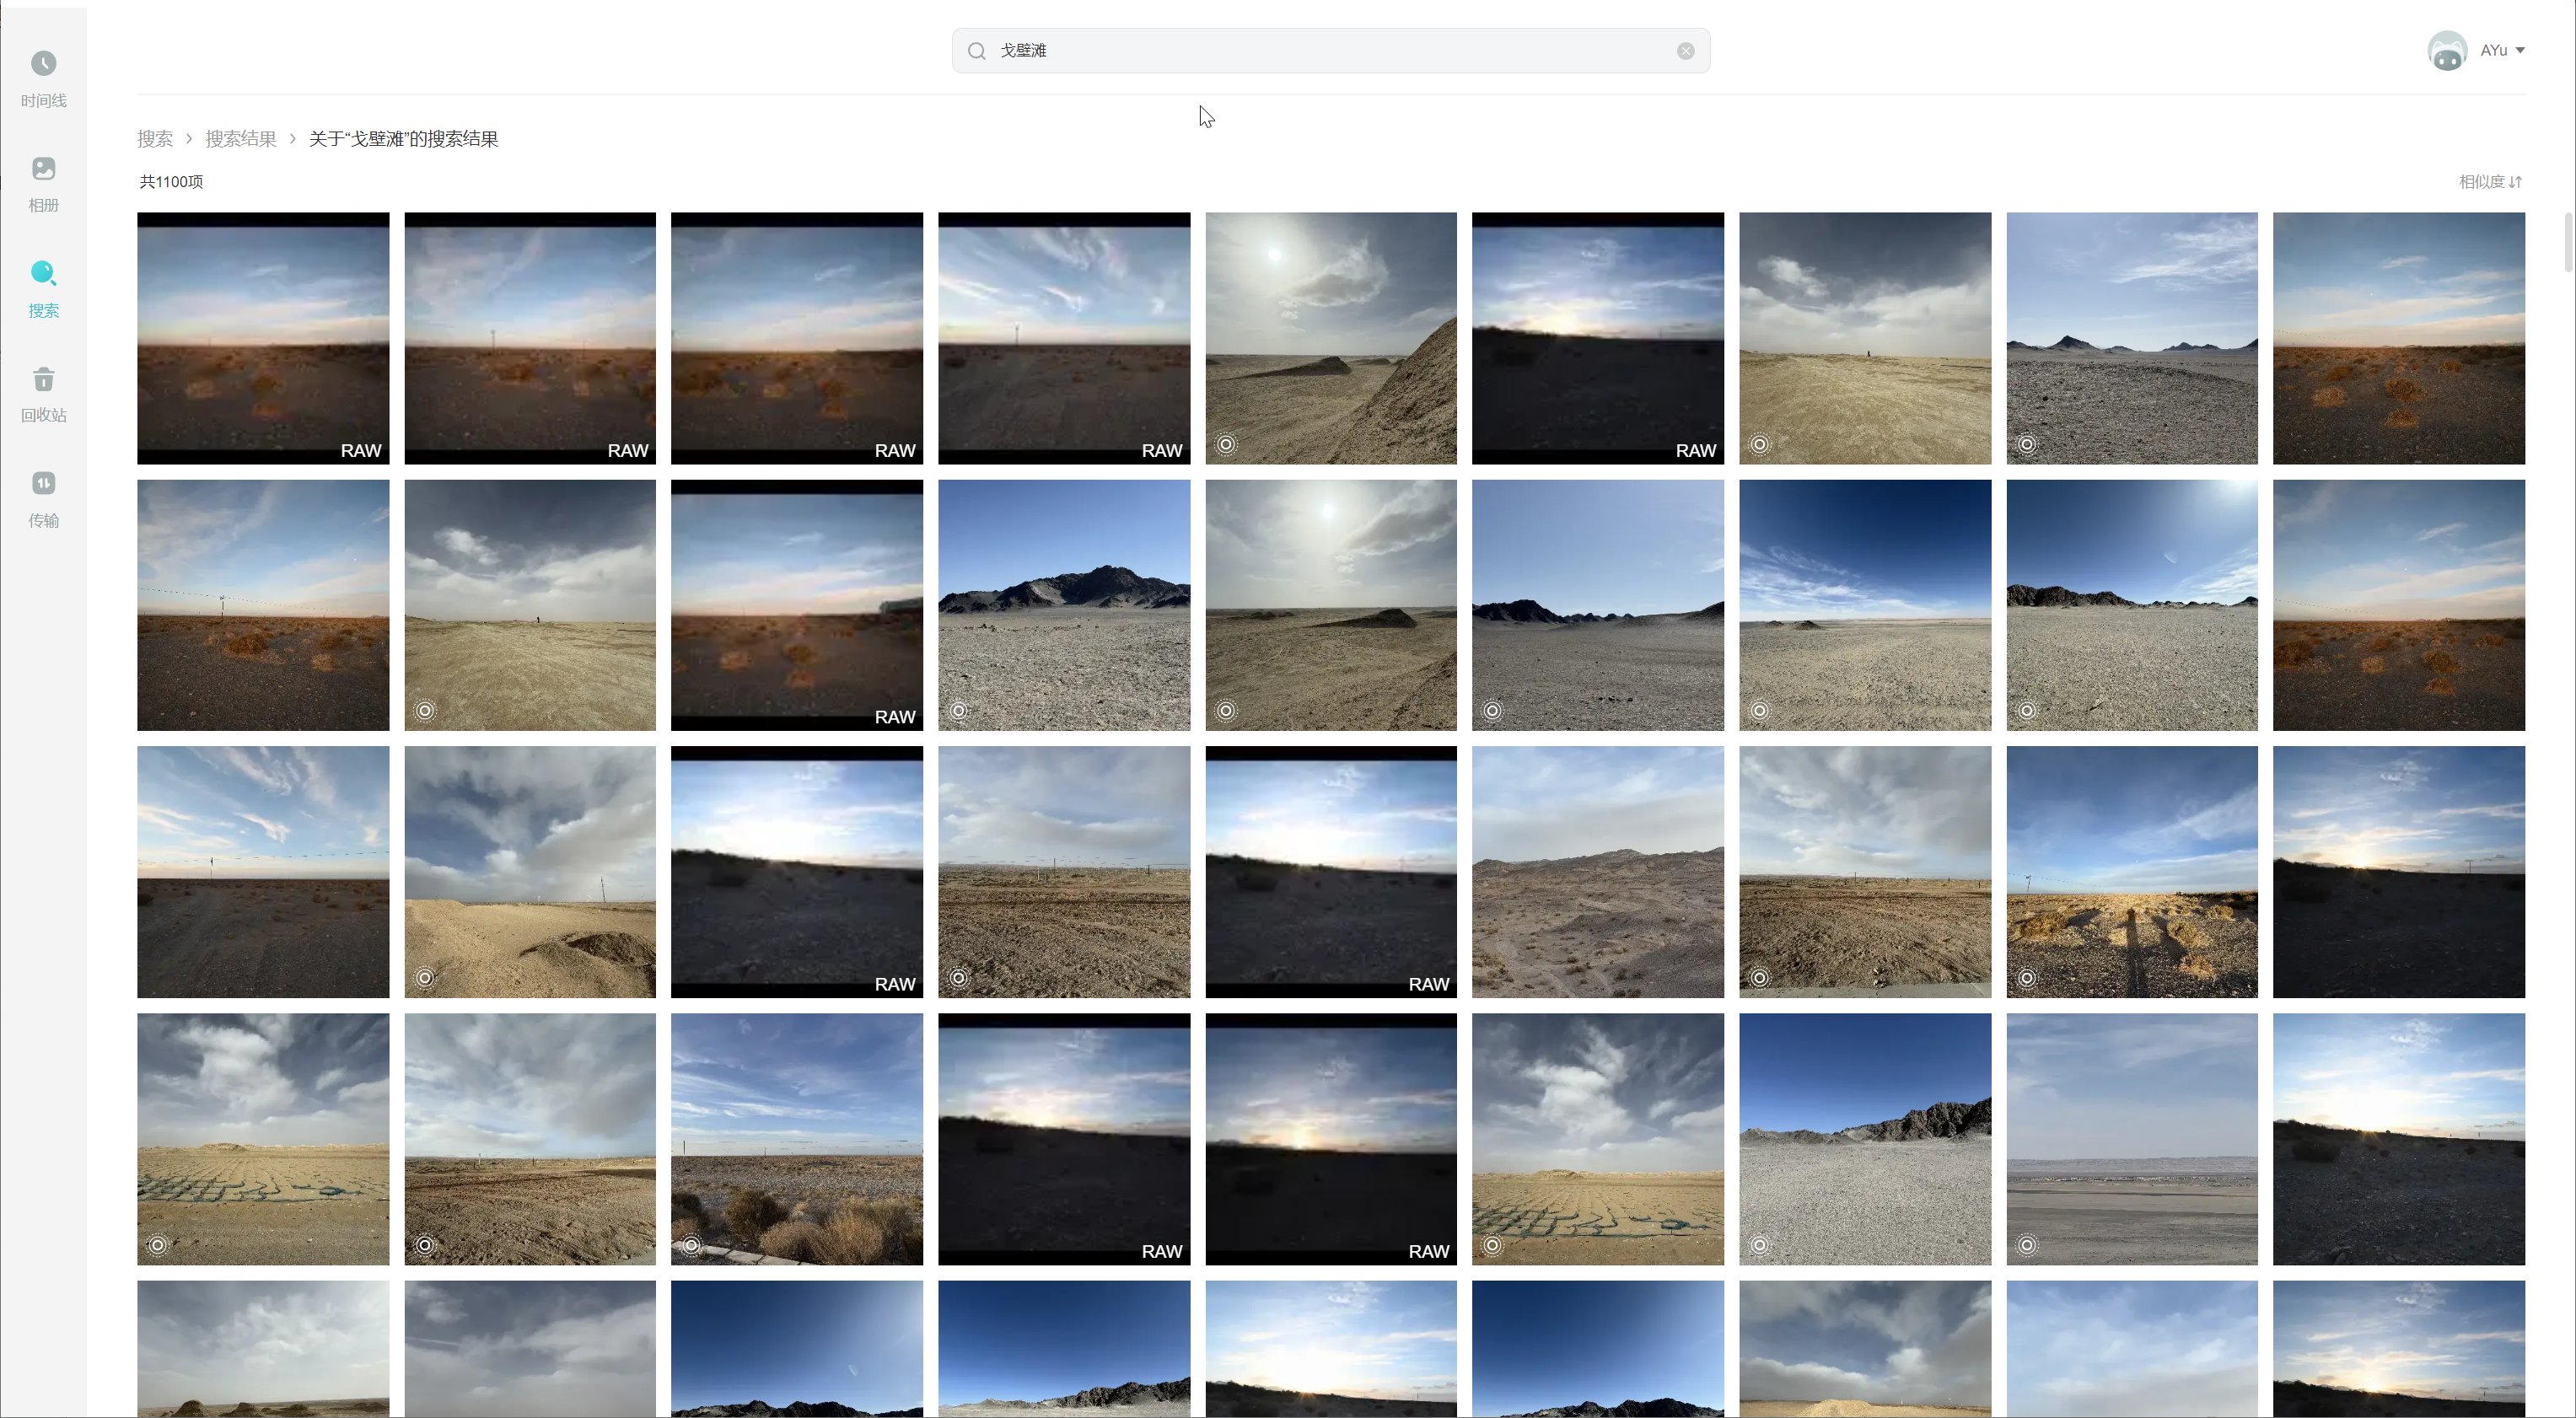Open first-row dark RAW sunset thumbnail
Screen dimensions: 2576x1418
(1598, 338)
